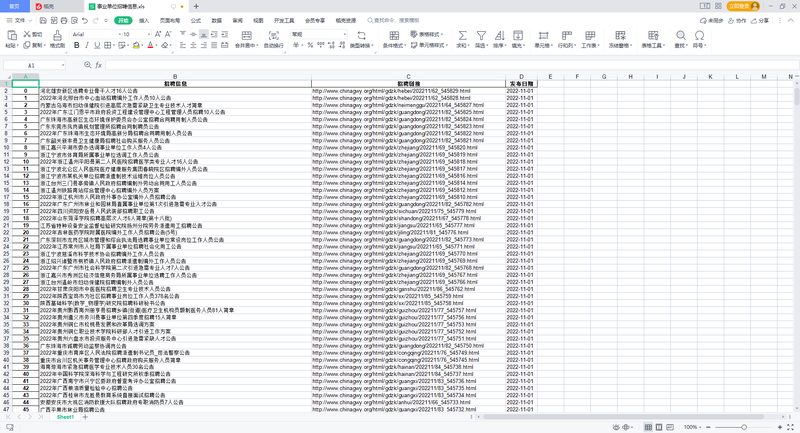Switch to the Developer Tools (开发工具) tab

tap(284, 20)
